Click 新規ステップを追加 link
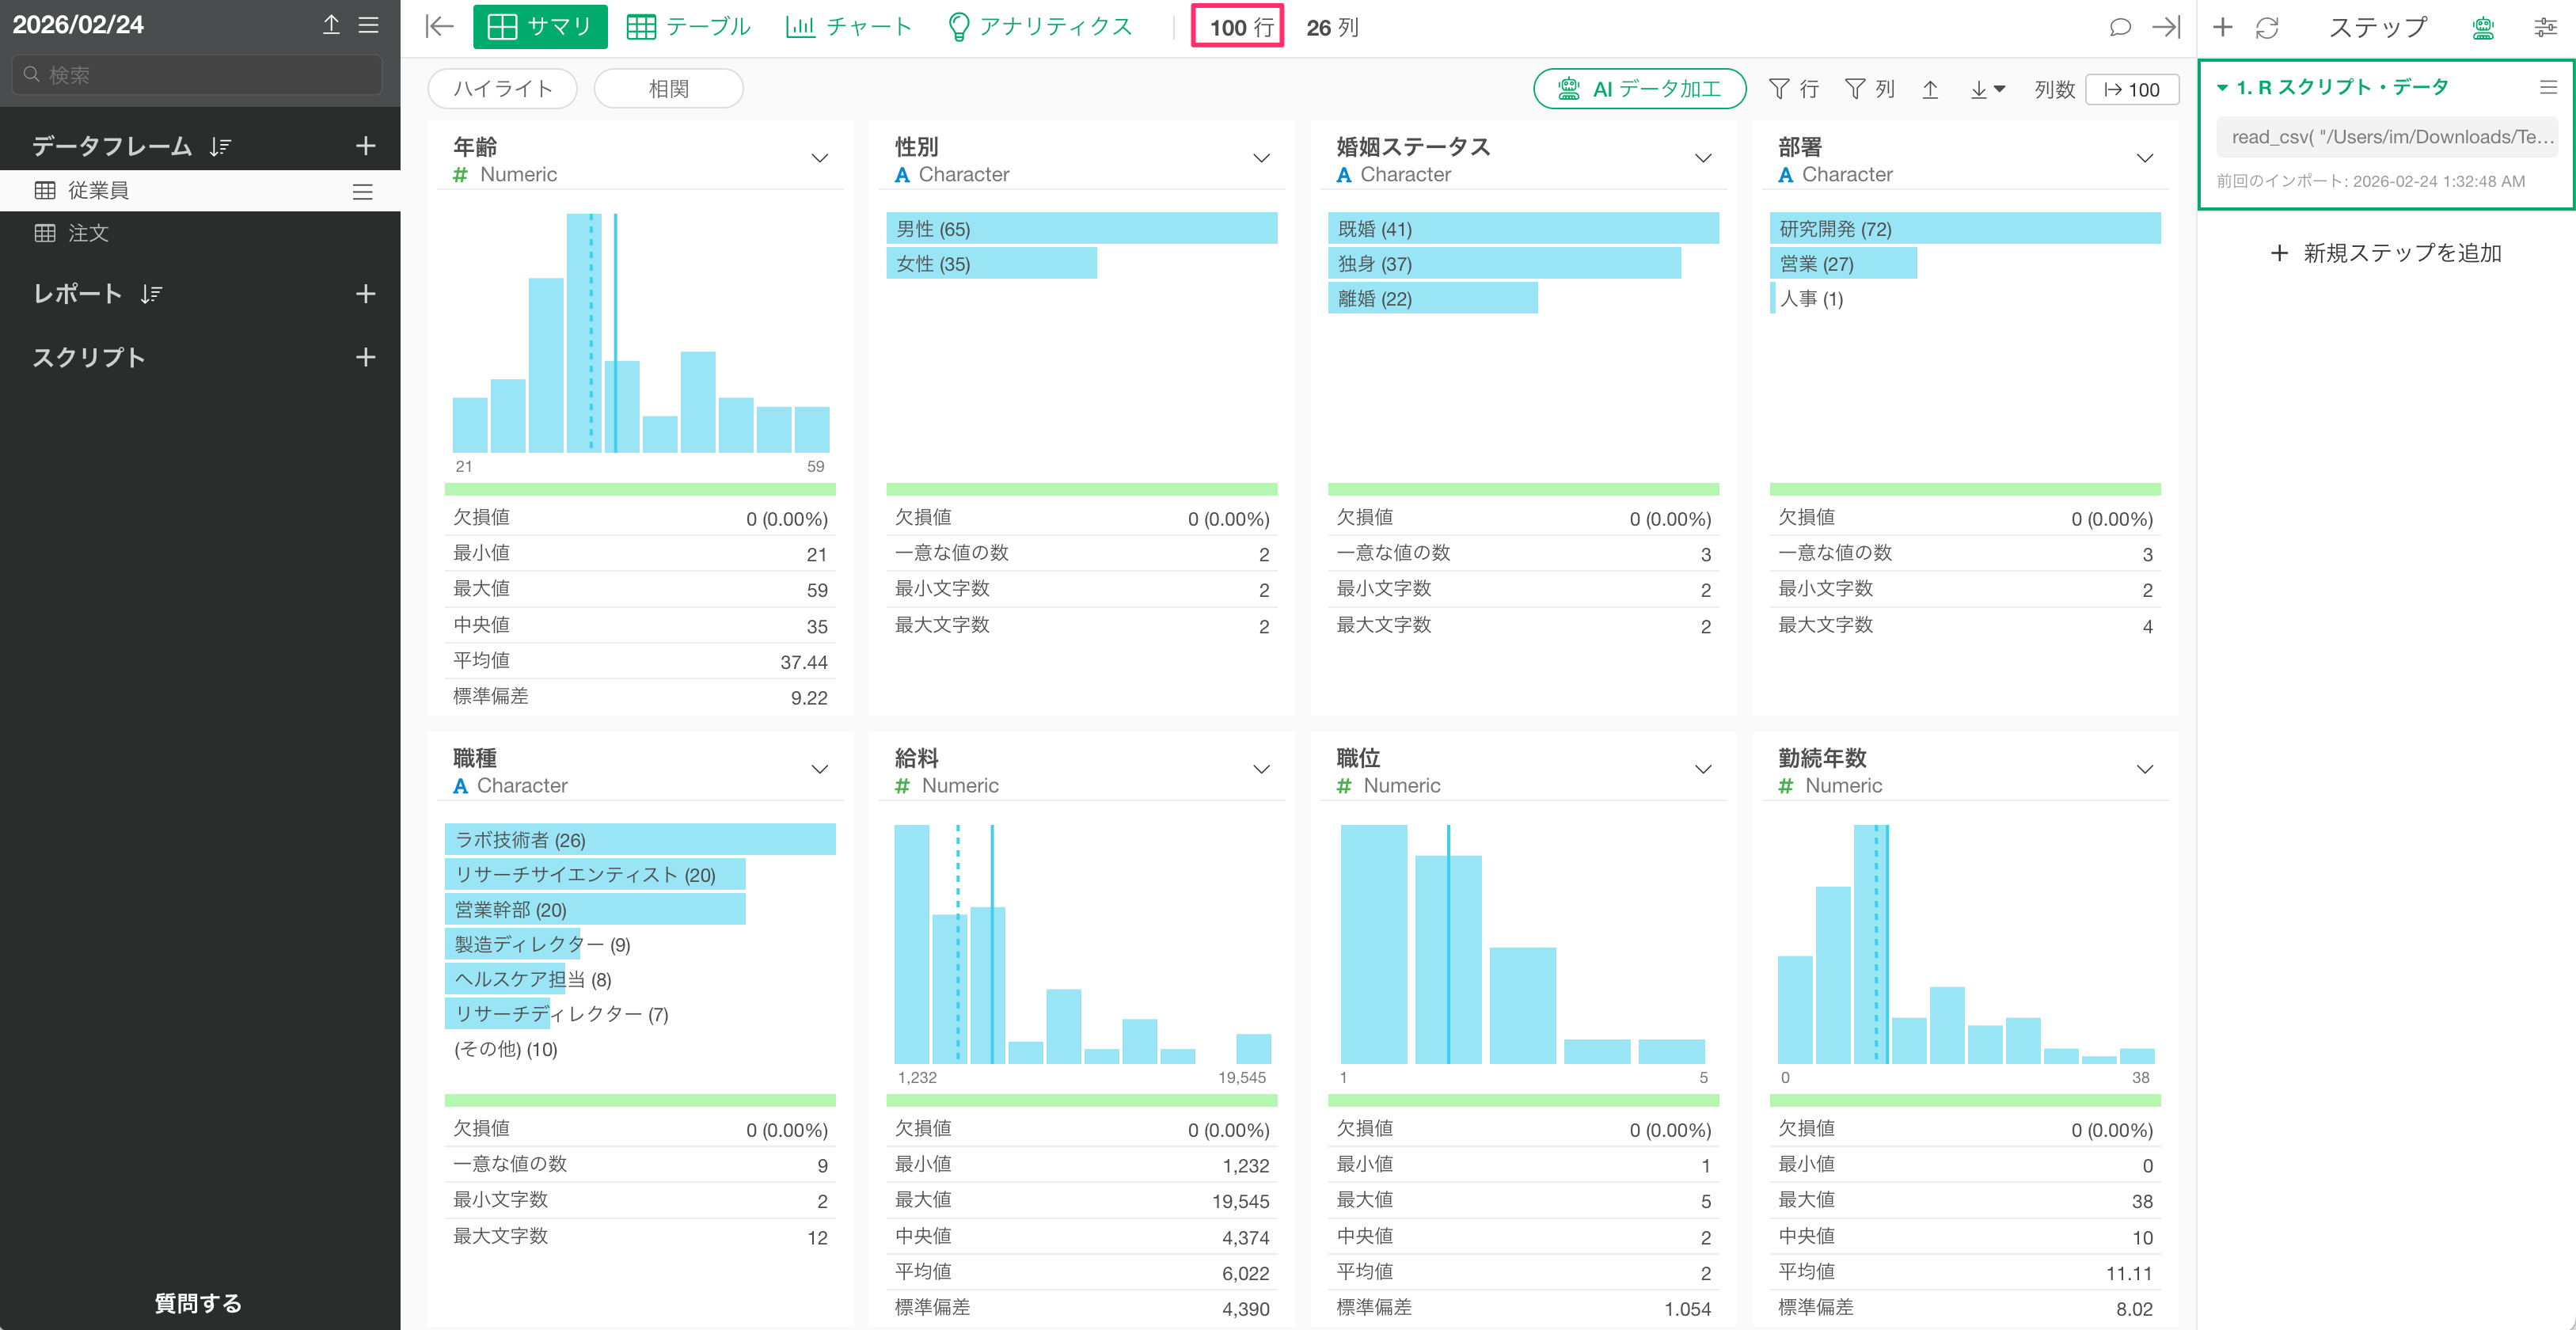The width and height of the screenshot is (2576, 1330). point(2386,253)
